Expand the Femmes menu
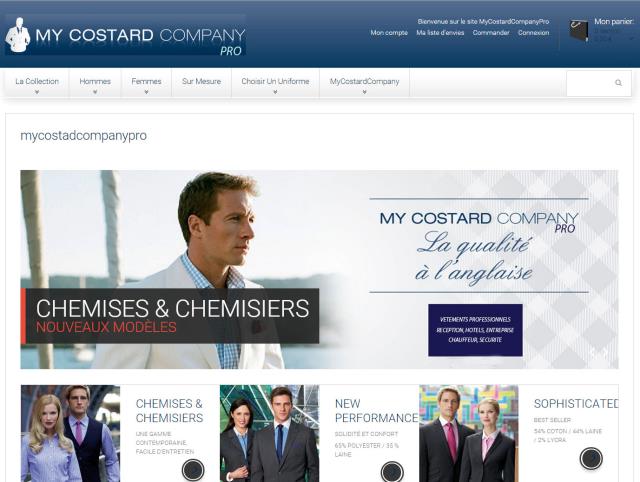Screen dimensions: 640x482 [146, 84]
